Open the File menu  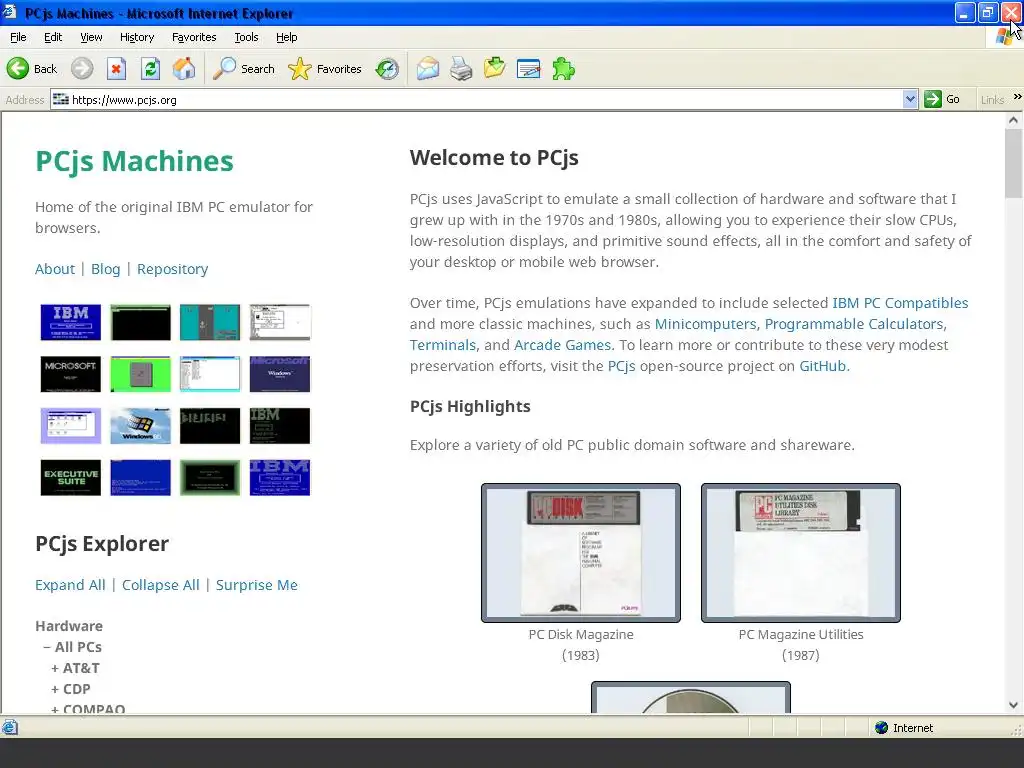(18, 37)
